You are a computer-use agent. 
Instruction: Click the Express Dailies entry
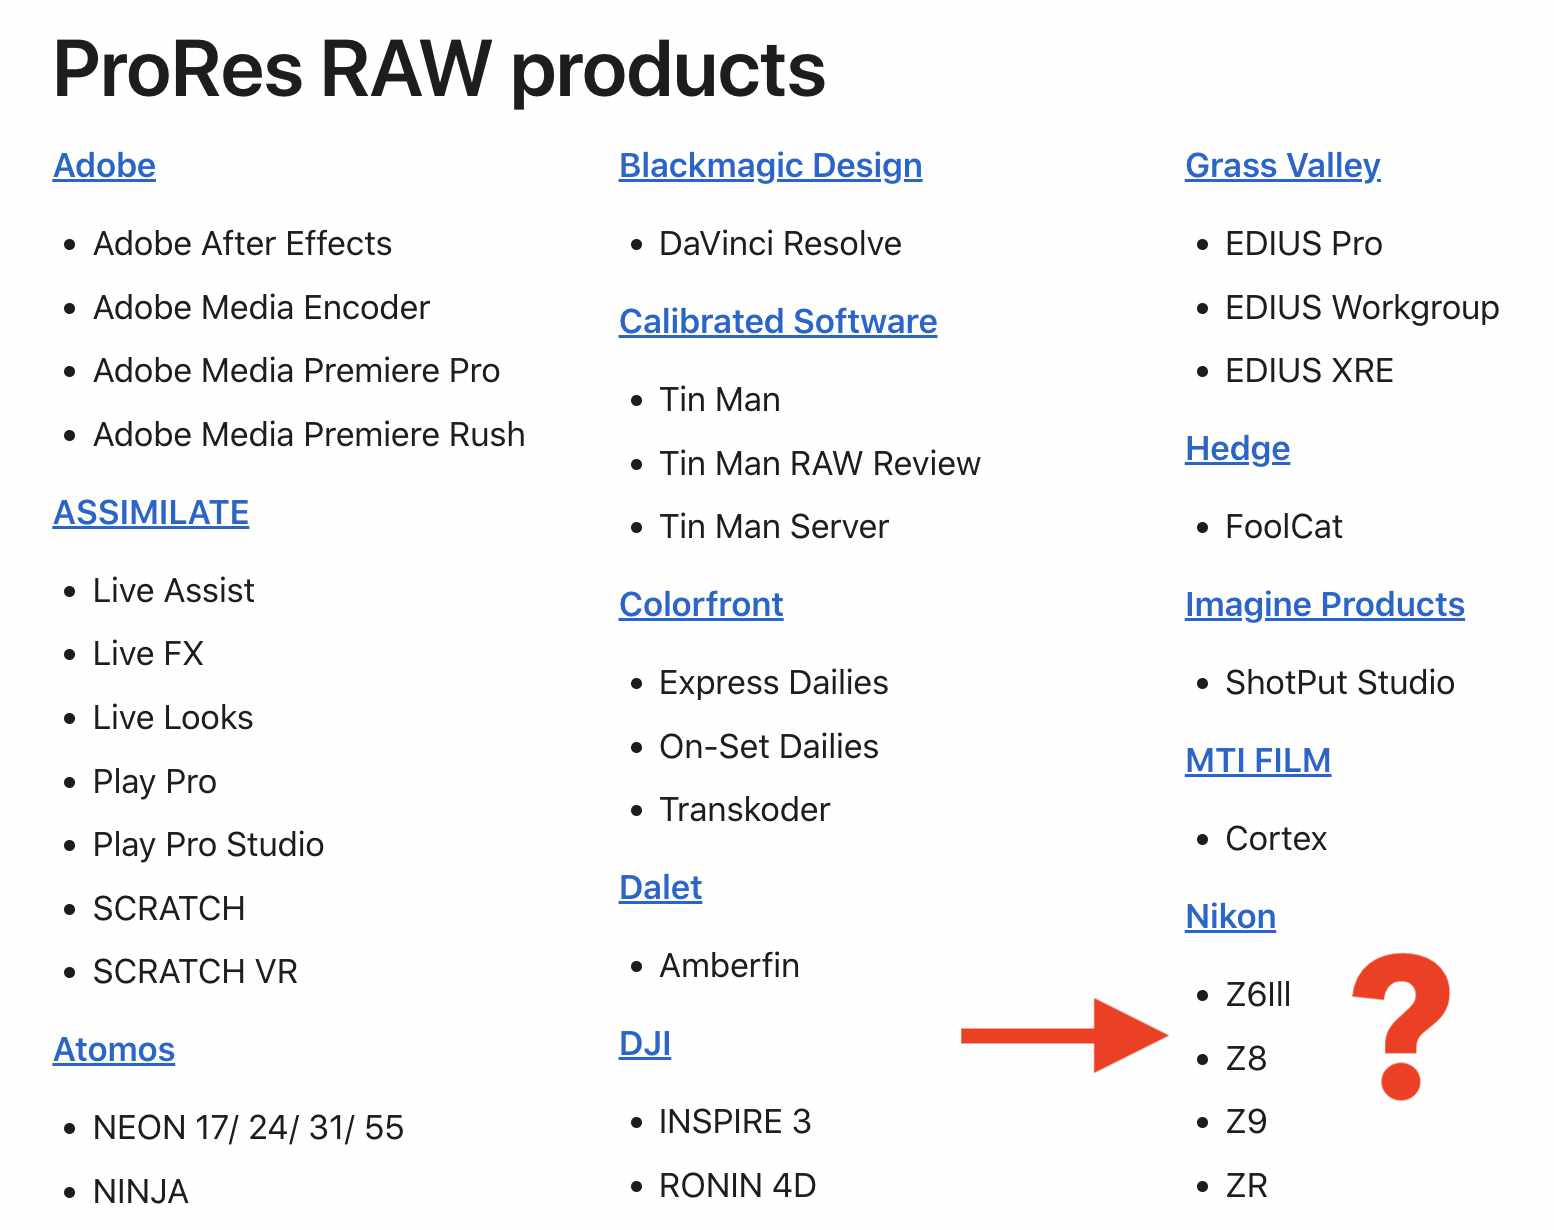coord(774,683)
